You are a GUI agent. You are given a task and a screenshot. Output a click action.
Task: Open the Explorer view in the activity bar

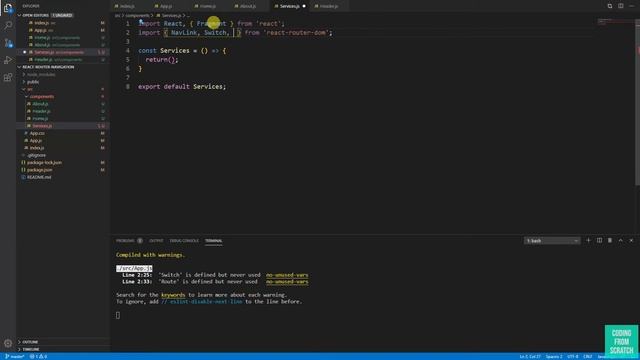[8, 8]
